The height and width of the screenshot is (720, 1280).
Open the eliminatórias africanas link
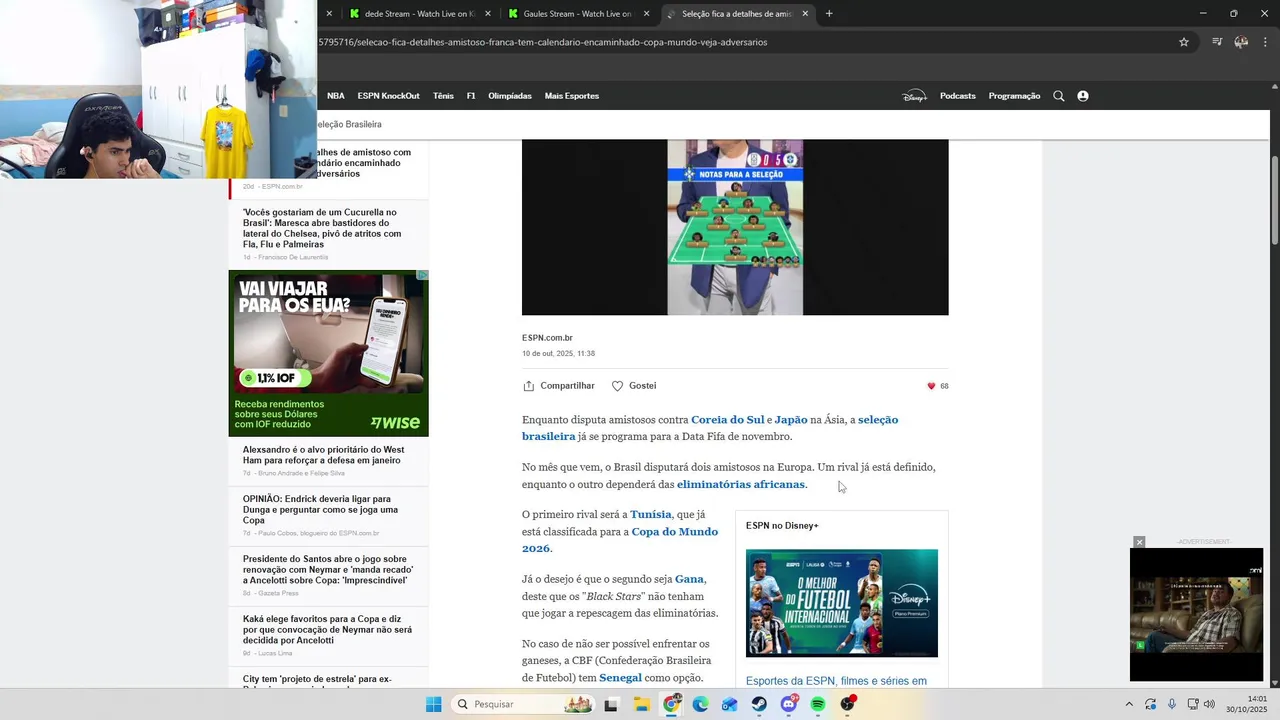coord(741,484)
